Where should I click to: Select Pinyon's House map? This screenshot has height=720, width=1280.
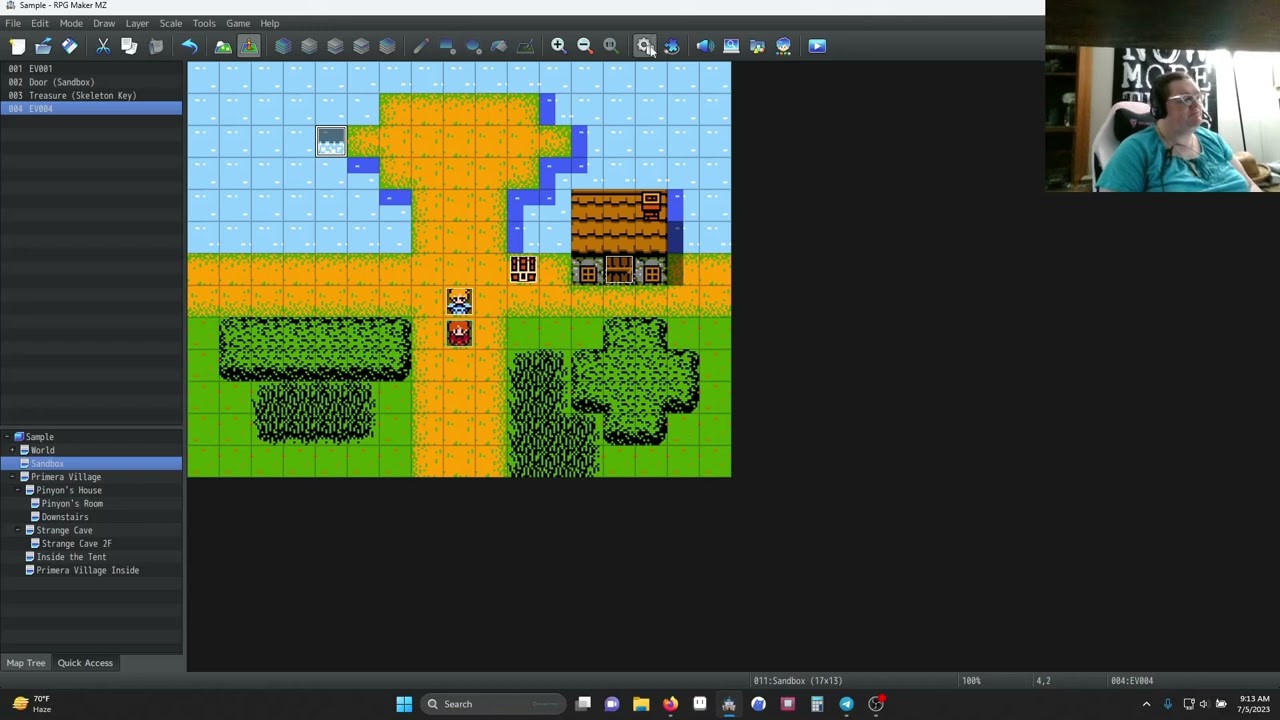click(x=68, y=490)
